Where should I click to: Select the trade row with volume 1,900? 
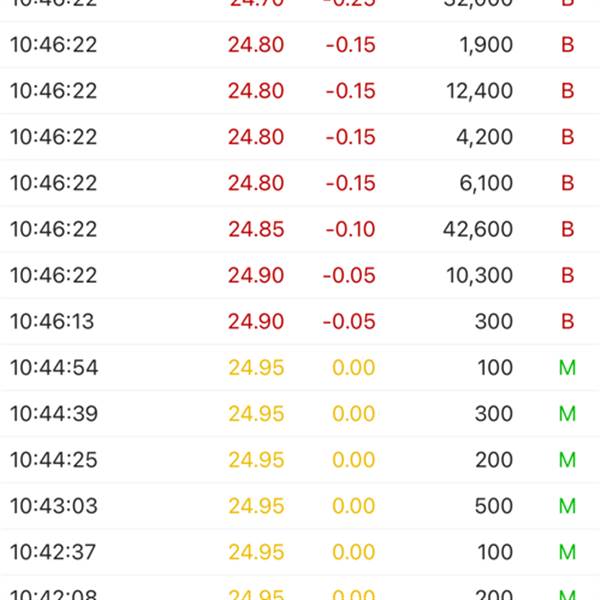click(x=300, y=45)
